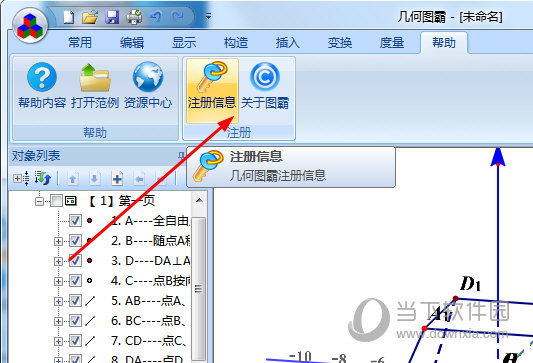533x363 pixels.
Task: Click the sort/refresh icon in object list toolbar
Action: coord(43,178)
